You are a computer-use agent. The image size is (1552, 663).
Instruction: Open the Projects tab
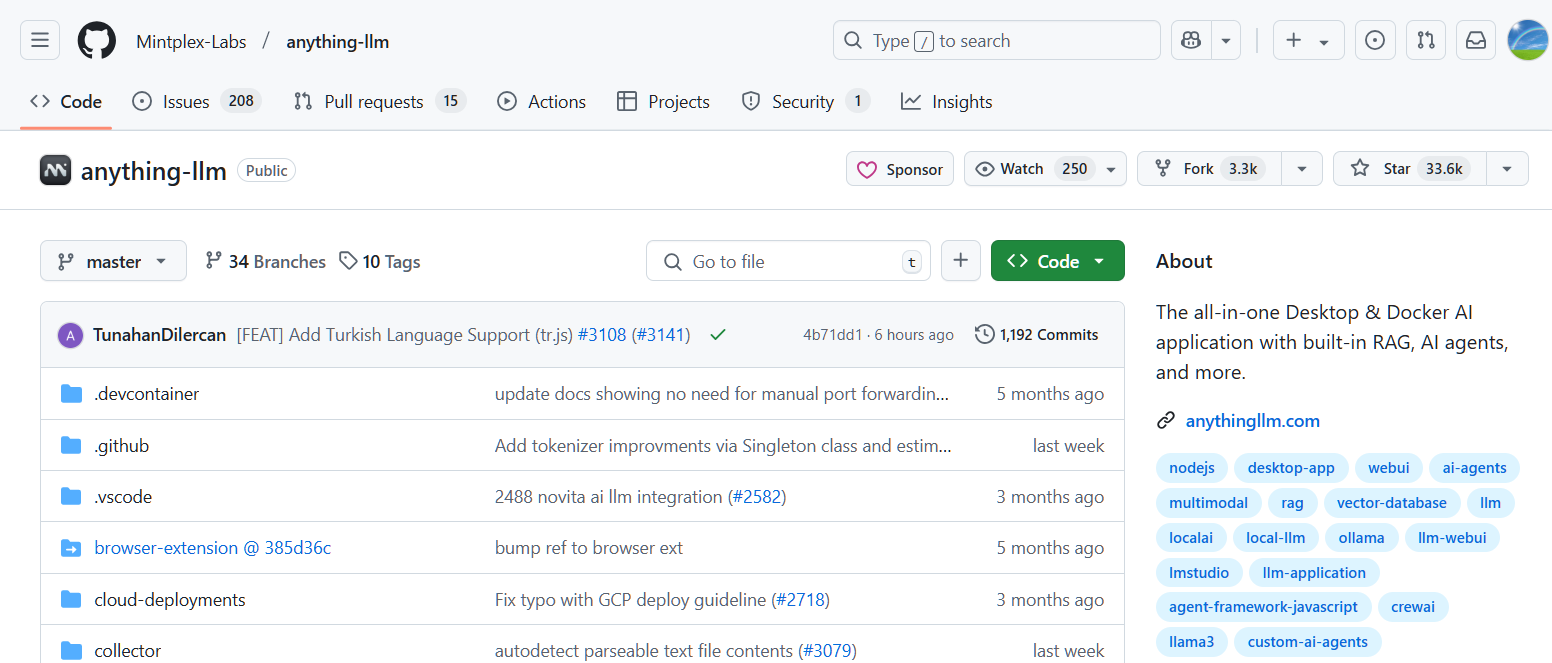663,101
